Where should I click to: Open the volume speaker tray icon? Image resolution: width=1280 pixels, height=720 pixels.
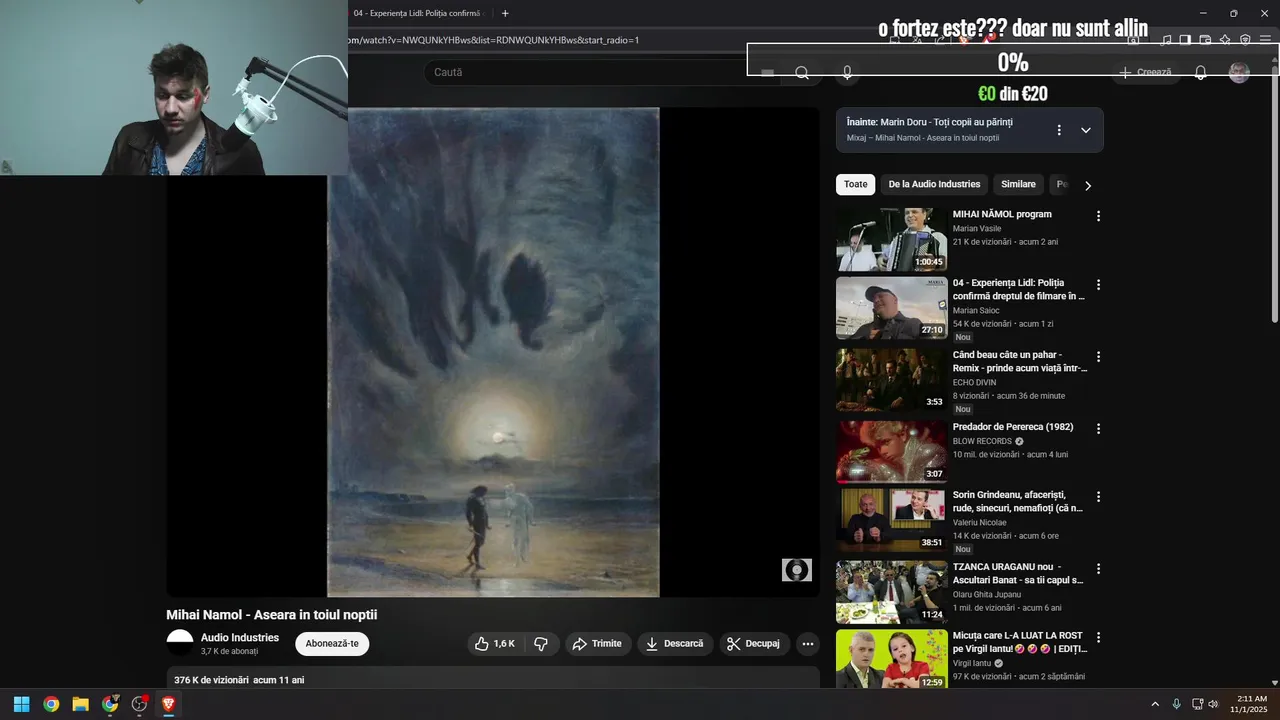(x=1214, y=704)
